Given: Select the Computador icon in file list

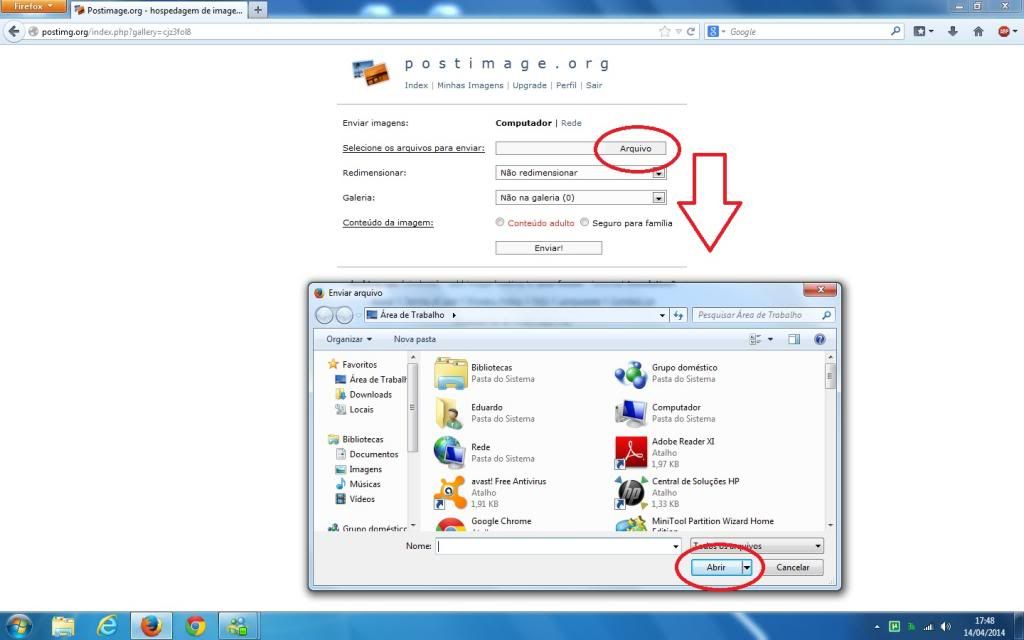Looking at the screenshot, I should tap(631, 413).
